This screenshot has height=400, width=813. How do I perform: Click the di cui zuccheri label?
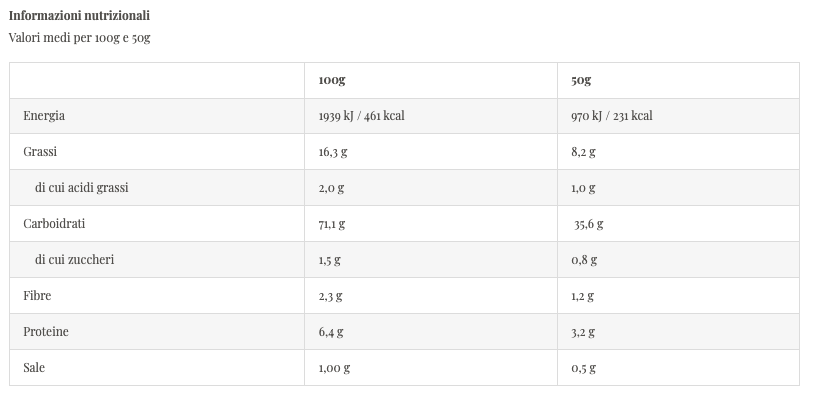point(74,260)
